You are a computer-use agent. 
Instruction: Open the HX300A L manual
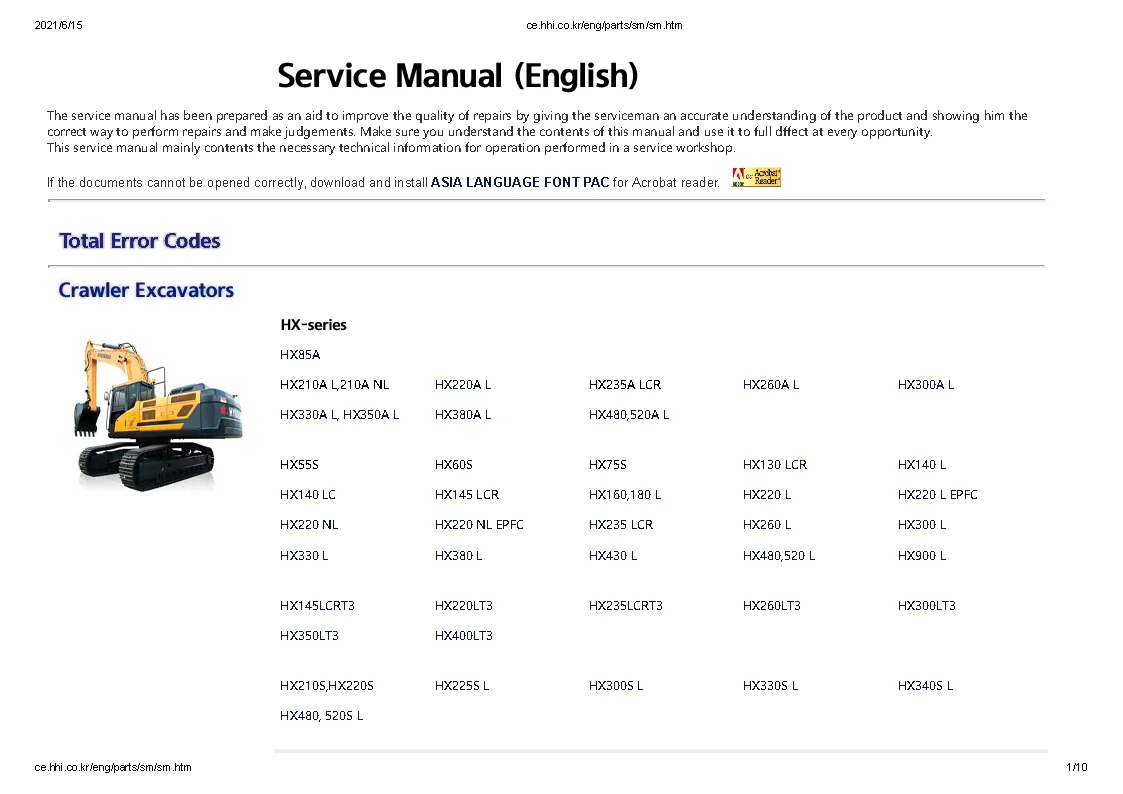925,384
